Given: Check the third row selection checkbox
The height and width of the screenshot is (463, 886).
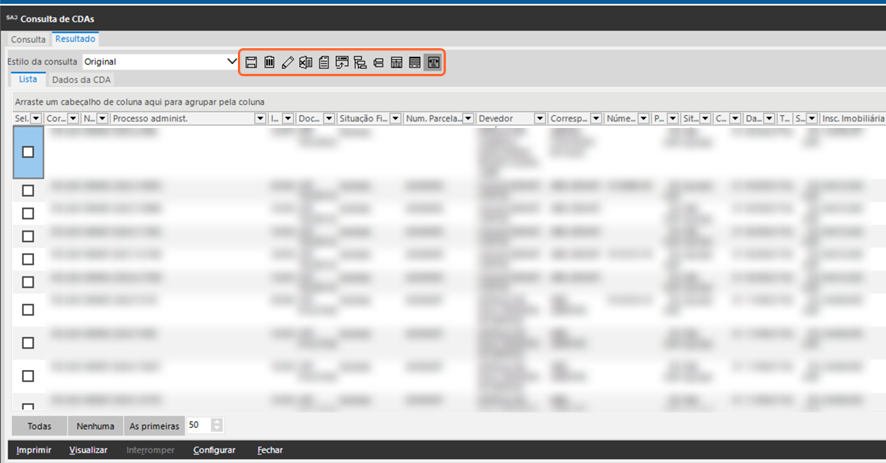Looking at the screenshot, I should click(x=28, y=213).
